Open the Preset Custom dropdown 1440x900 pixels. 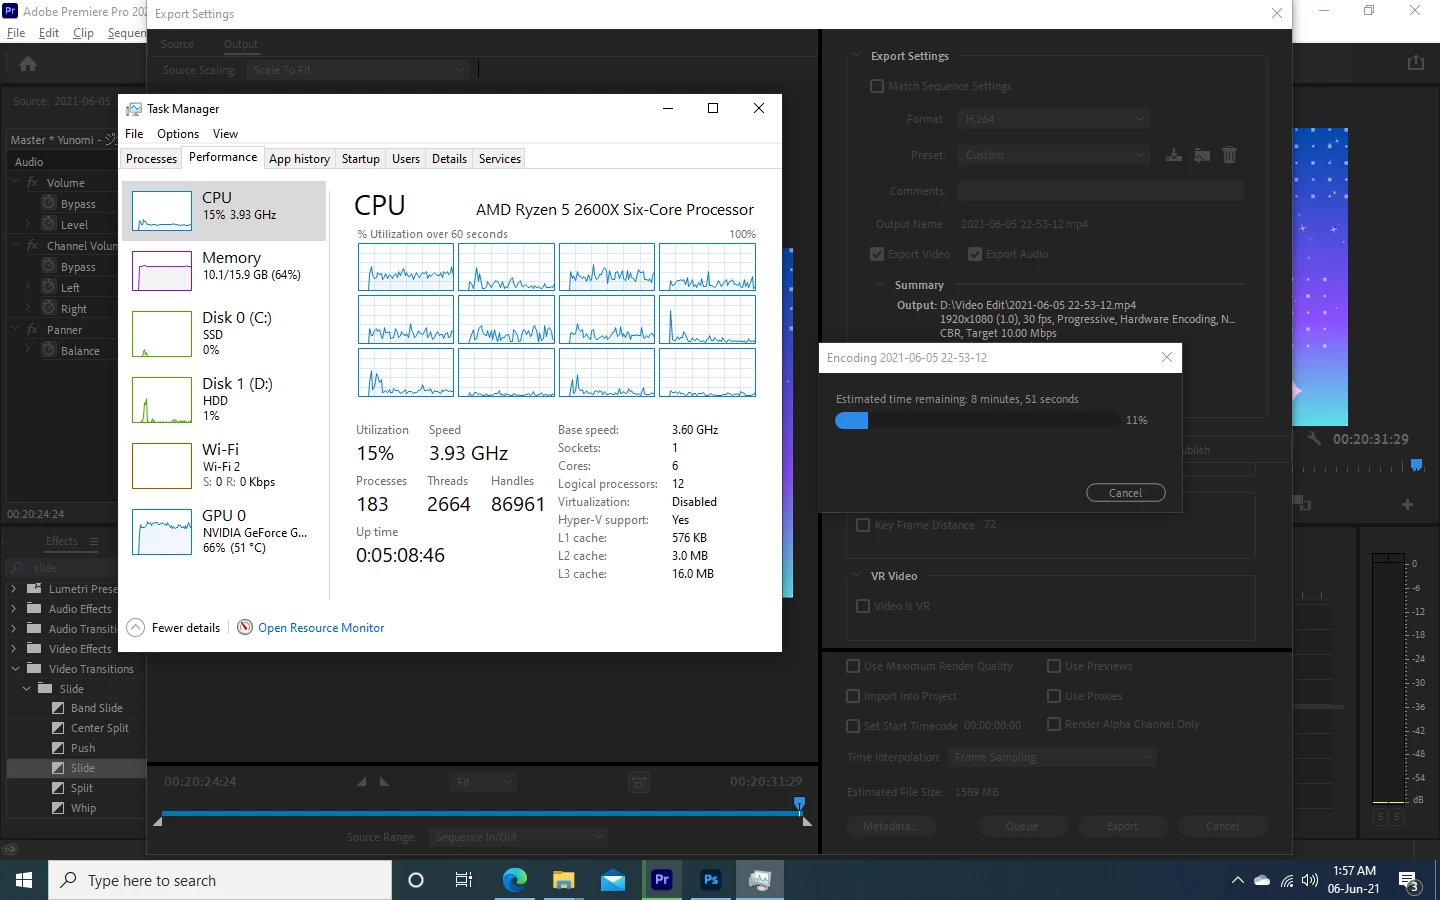click(1054, 155)
